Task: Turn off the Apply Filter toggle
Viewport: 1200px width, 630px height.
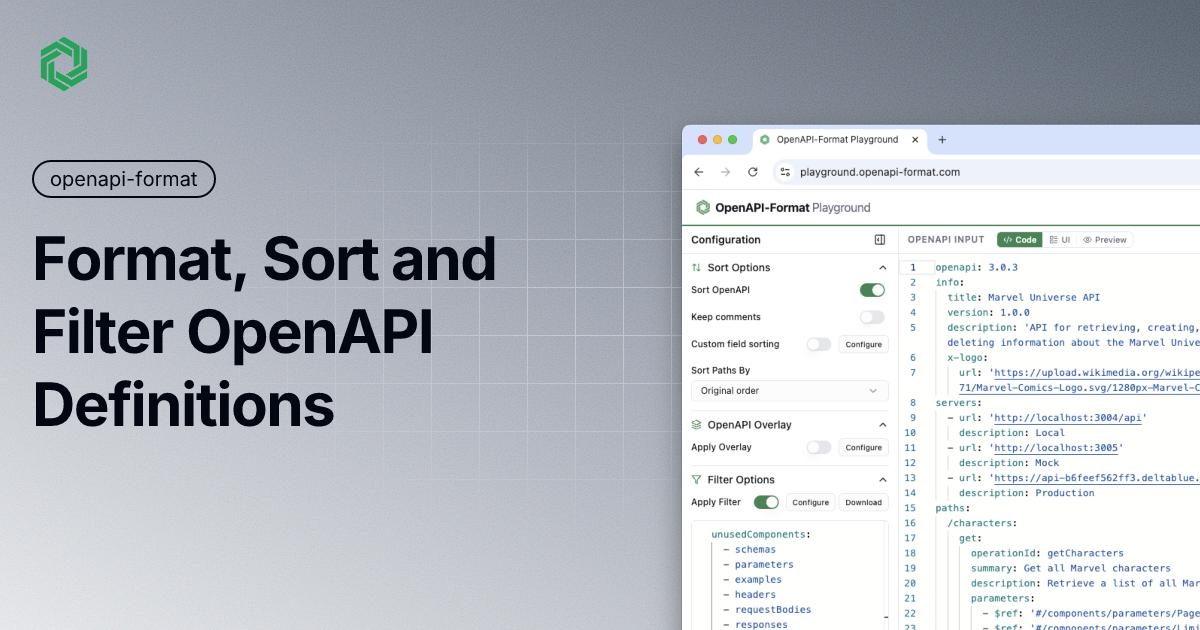Action: [x=766, y=501]
